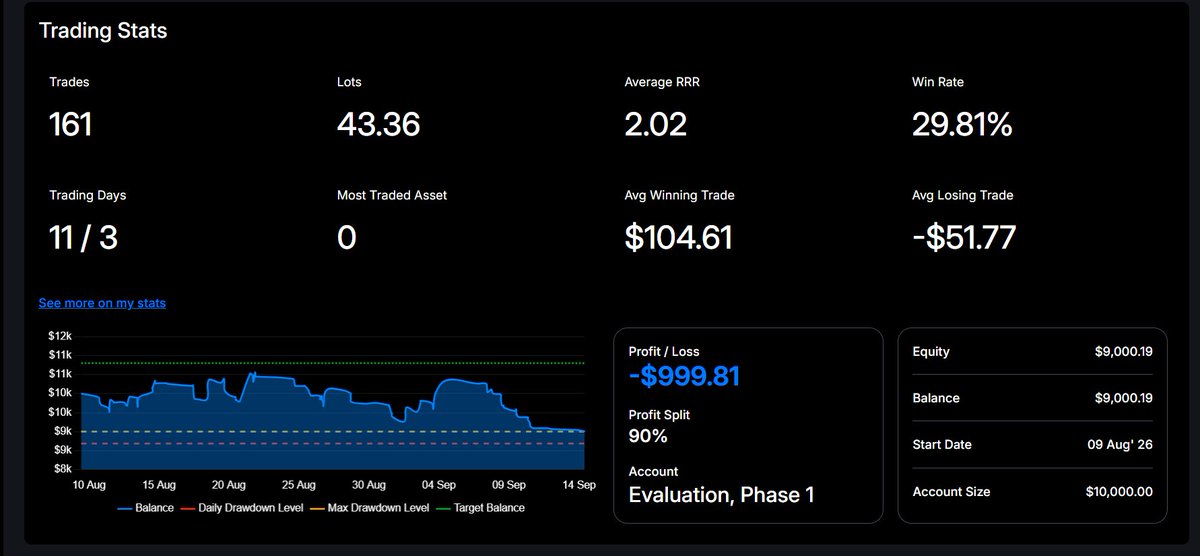
Task: Click the '04 Sep' x-axis label
Action: coord(439,484)
